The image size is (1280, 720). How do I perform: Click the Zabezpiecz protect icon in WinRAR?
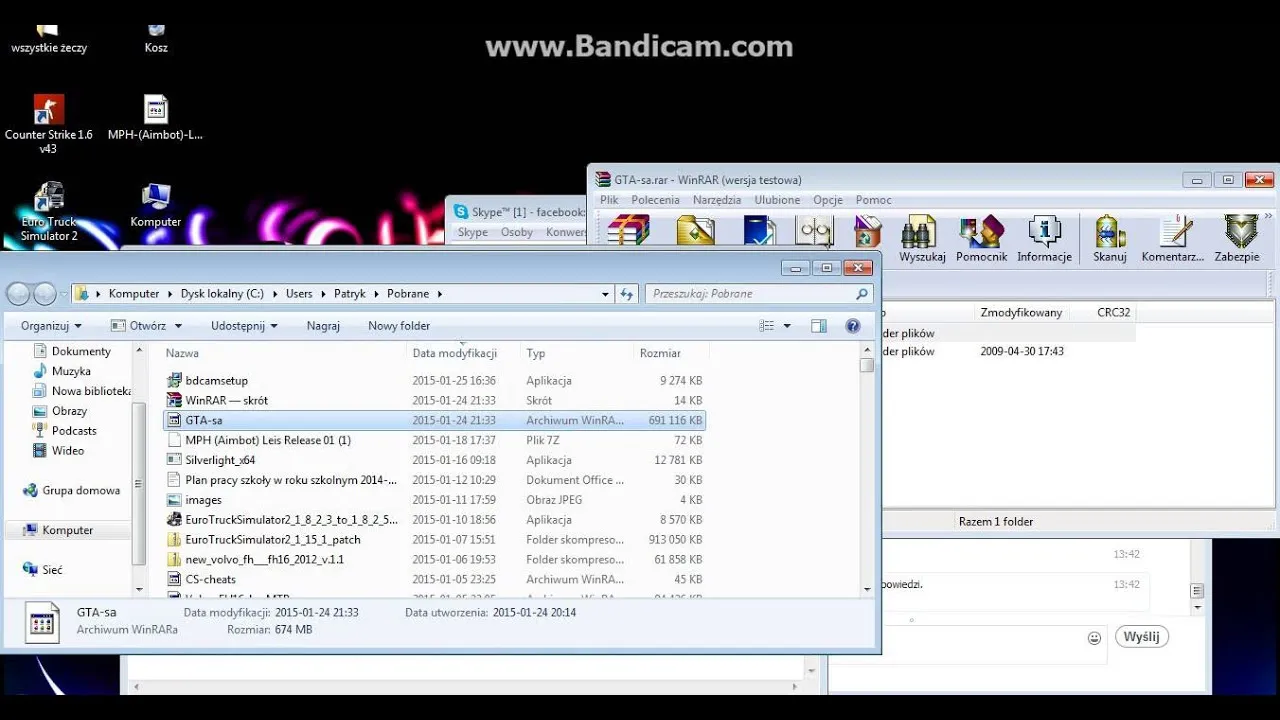coord(1241,231)
